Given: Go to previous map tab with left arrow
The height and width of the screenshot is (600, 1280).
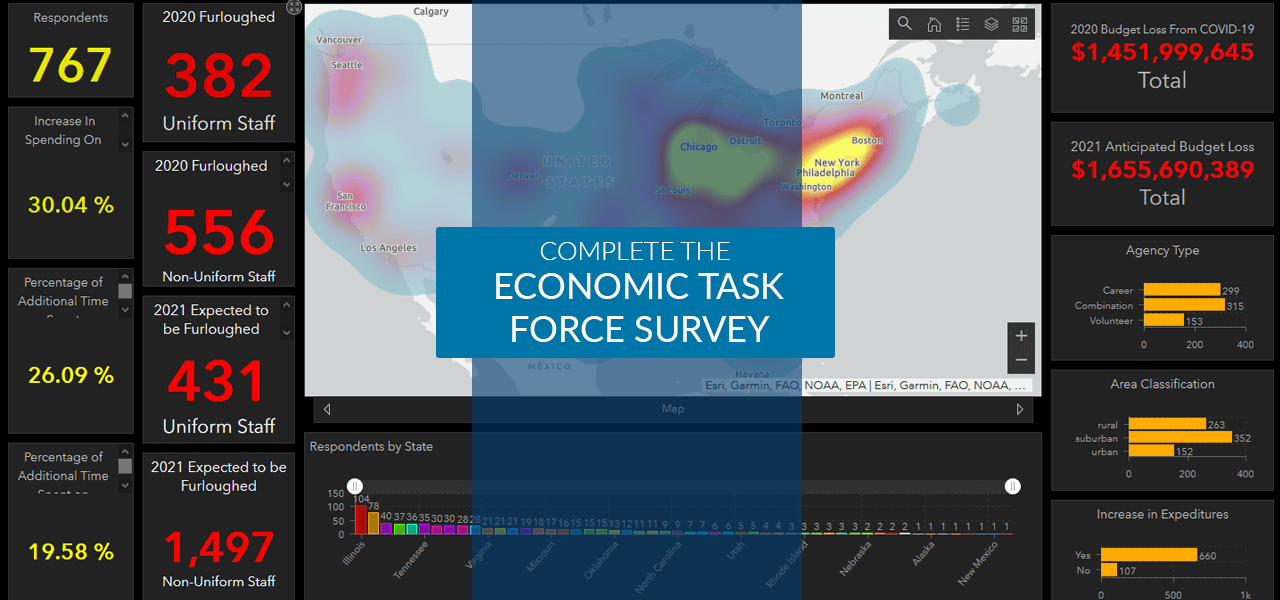Looking at the screenshot, I should [326, 409].
